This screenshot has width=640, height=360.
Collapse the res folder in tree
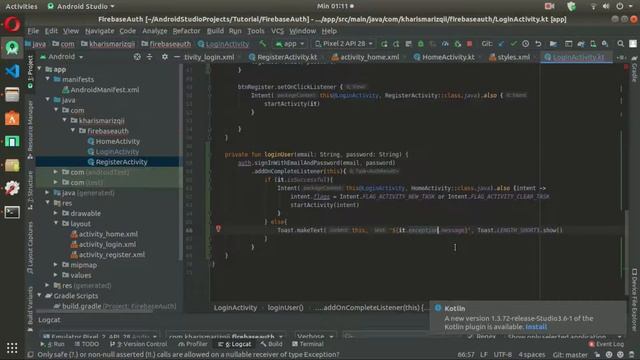tap(48, 203)
